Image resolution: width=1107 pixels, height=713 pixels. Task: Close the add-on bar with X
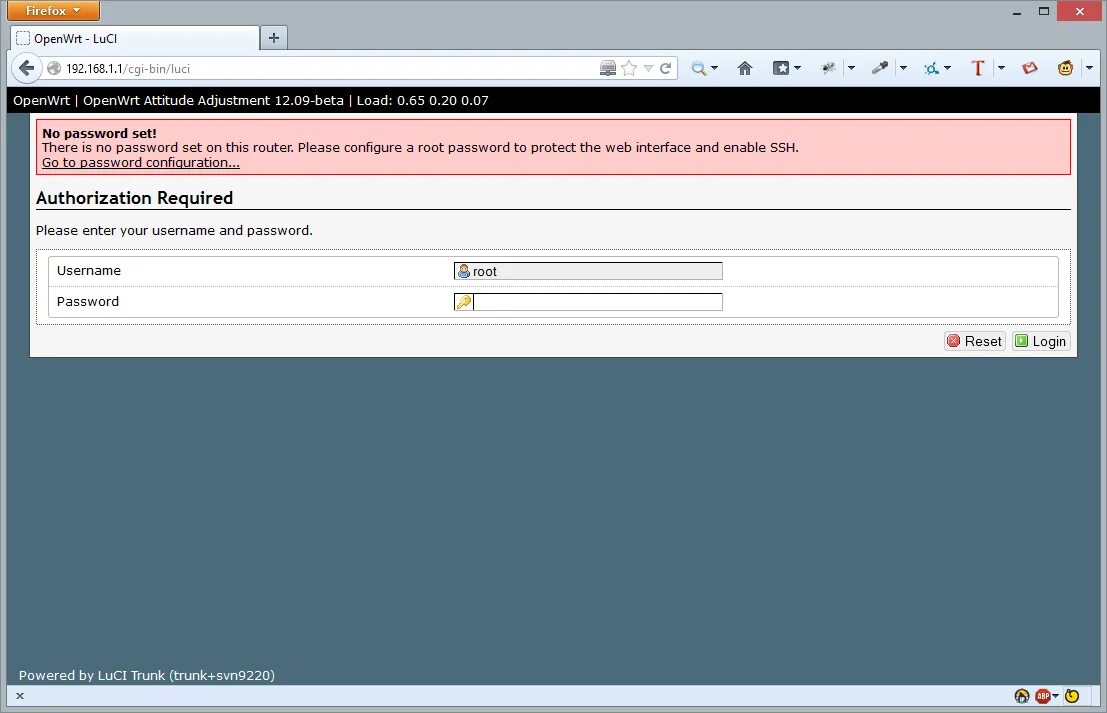20,696
